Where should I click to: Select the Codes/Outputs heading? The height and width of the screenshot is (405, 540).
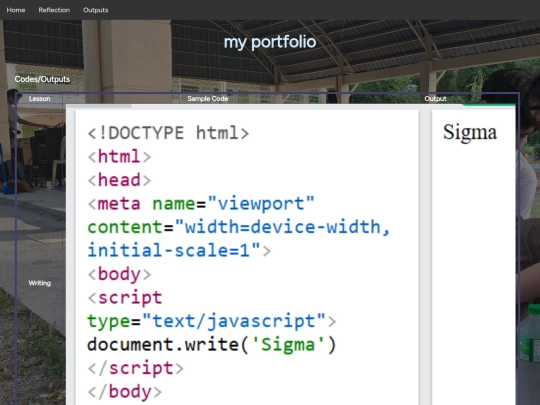tap(42, 79)
